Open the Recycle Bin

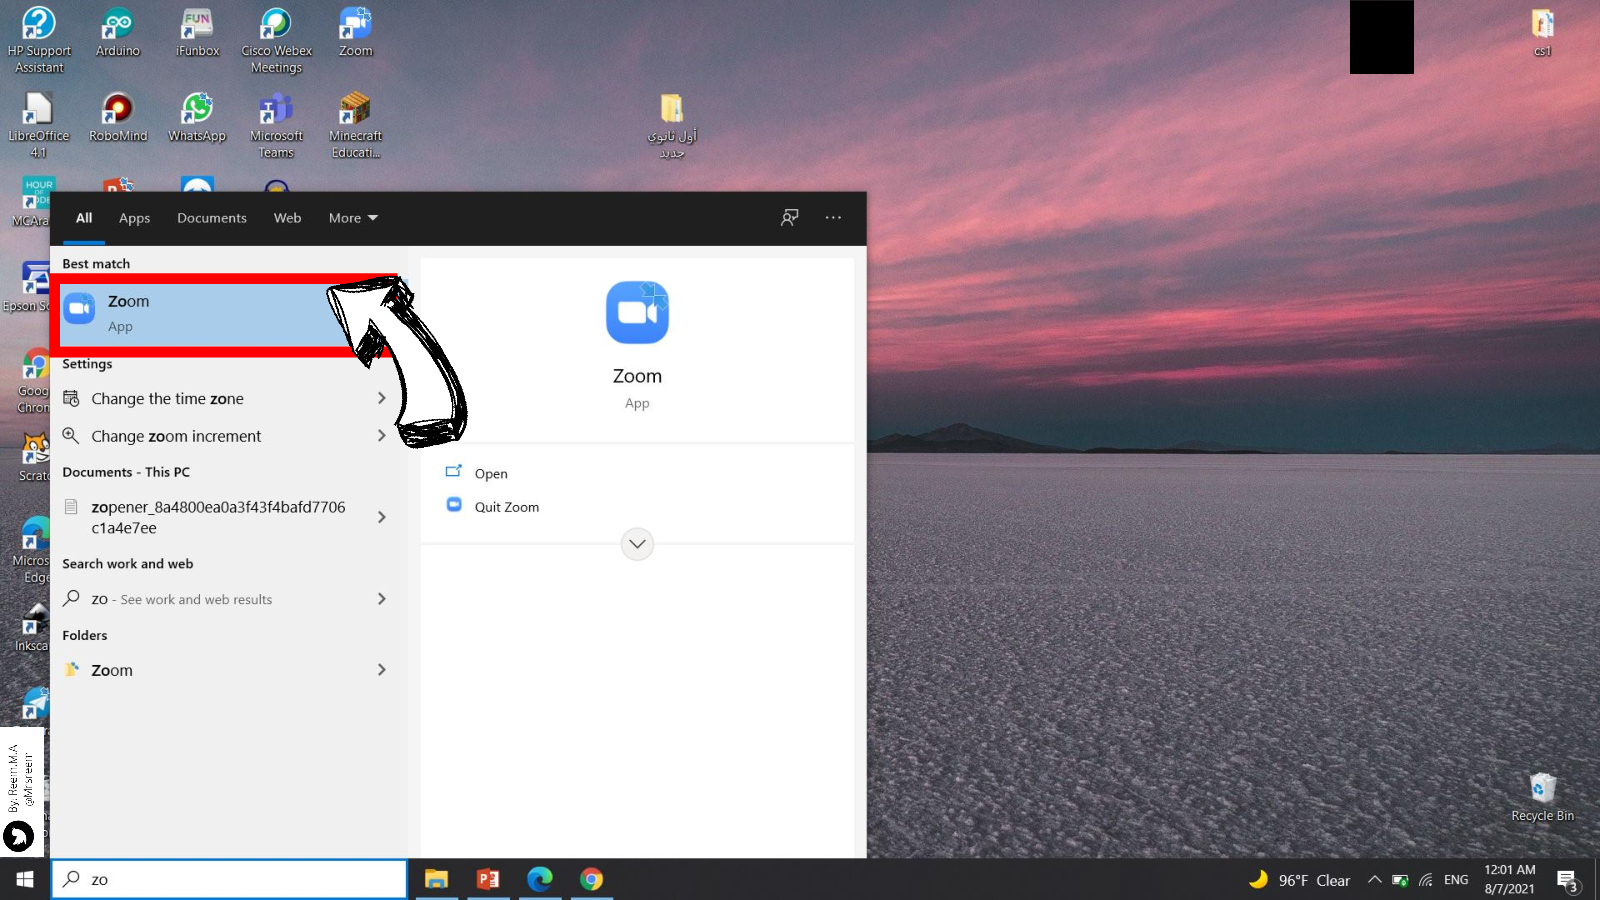point(1542,796)
